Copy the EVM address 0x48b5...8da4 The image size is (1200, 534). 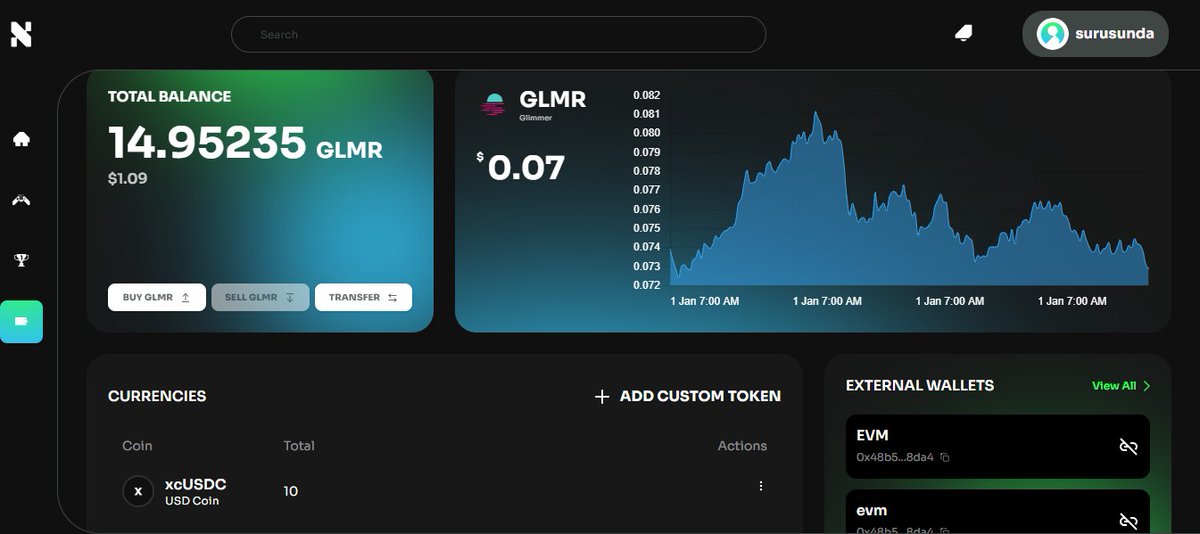point(944,457)
